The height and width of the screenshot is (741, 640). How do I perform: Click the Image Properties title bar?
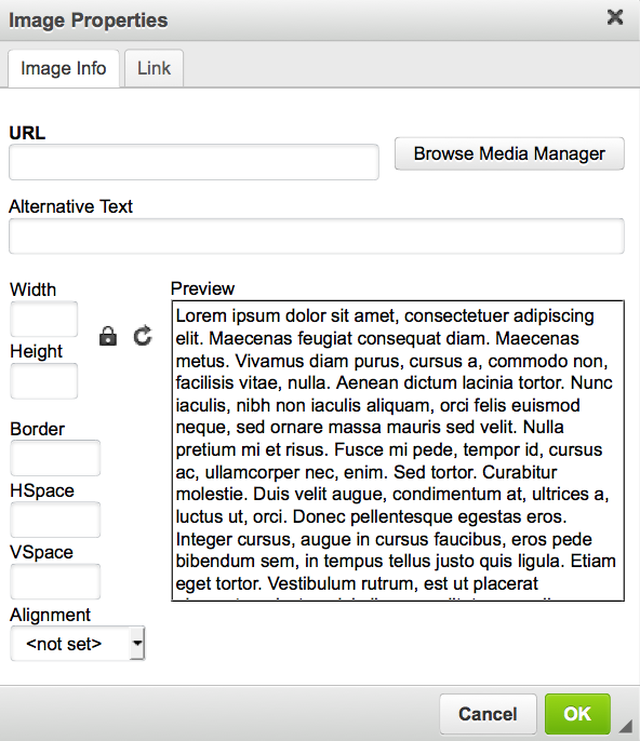pos(300,20)
